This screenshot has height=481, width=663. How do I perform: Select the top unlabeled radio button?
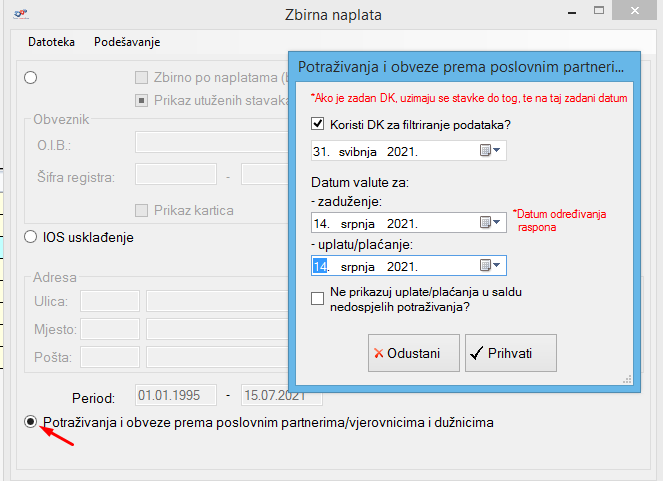tap(31, 77)
